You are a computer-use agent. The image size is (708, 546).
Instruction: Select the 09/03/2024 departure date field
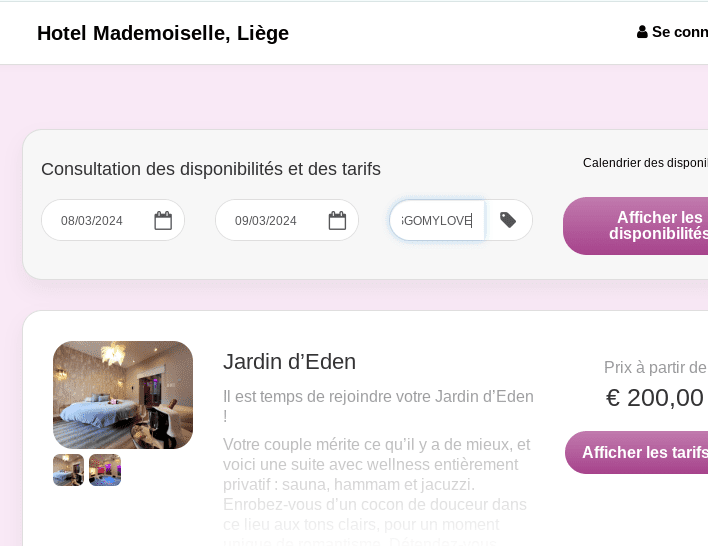tap(287, 220)
